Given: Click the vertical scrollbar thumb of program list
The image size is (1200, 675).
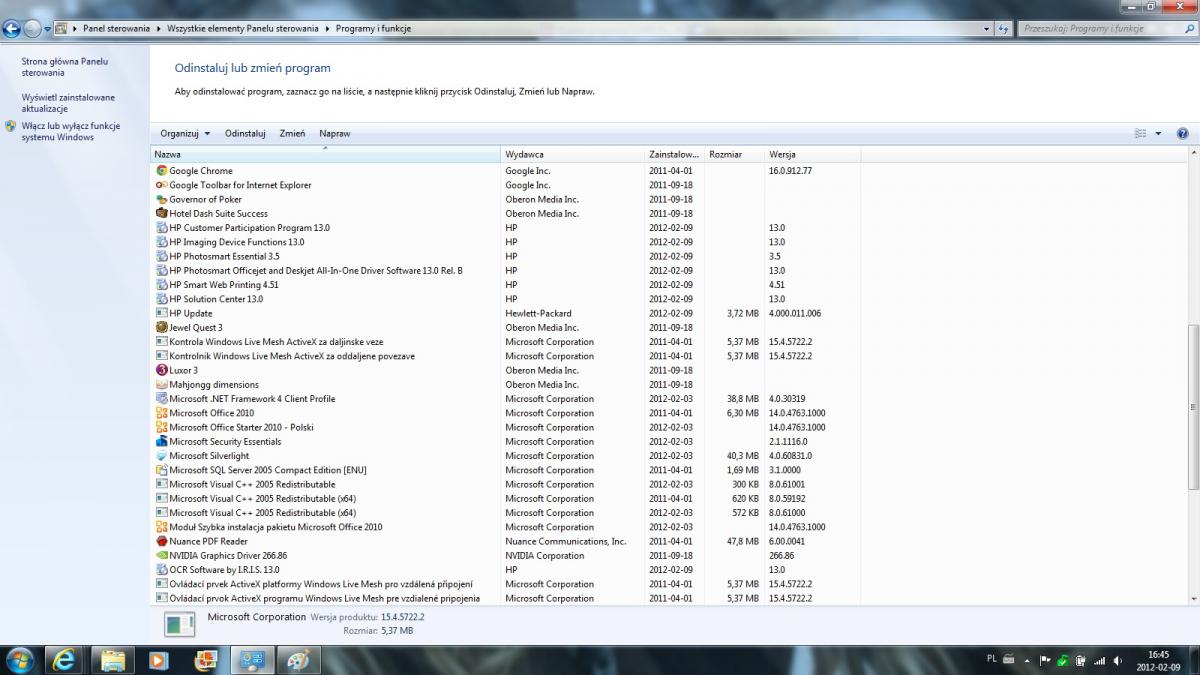Looking at the screenshot, I should [1192, 408].
